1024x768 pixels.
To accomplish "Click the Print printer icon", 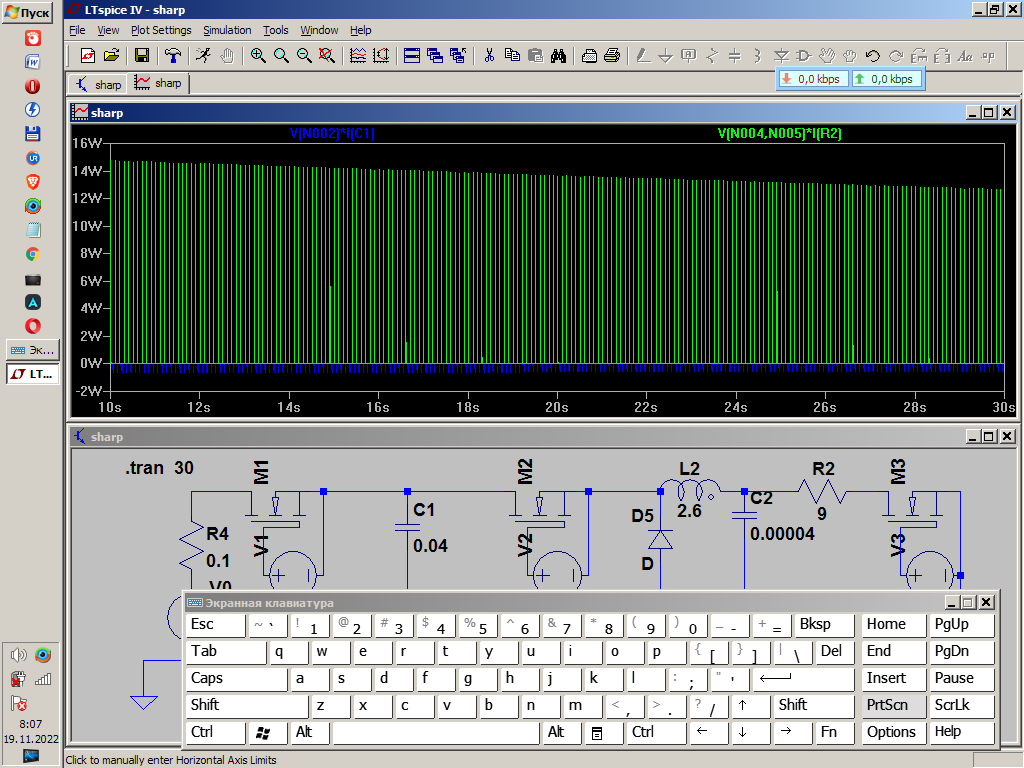I will (x=612, y=55).
